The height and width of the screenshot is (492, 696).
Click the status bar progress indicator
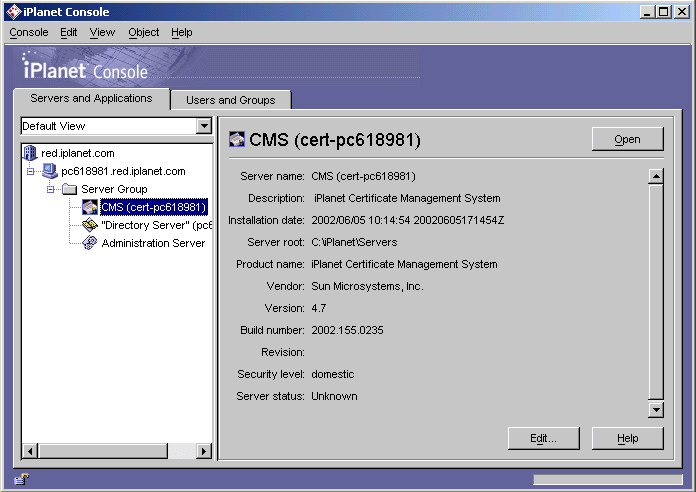[x=607, y=479]
